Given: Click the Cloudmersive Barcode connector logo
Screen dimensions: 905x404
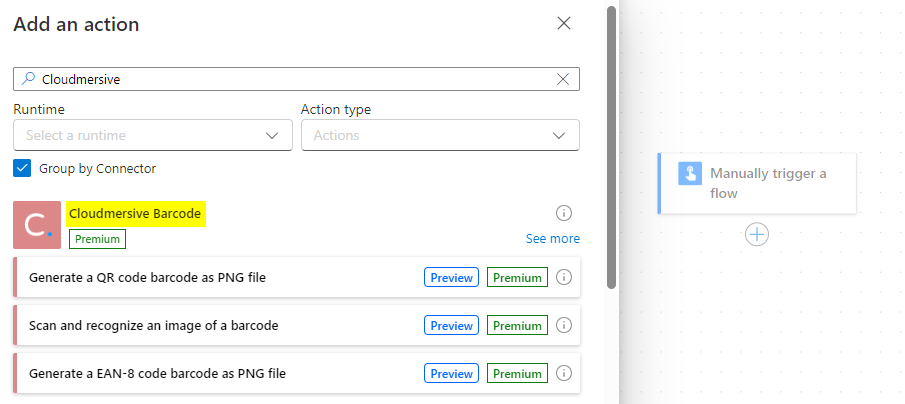Looking at the screenshot, I should tap(37, 225).
